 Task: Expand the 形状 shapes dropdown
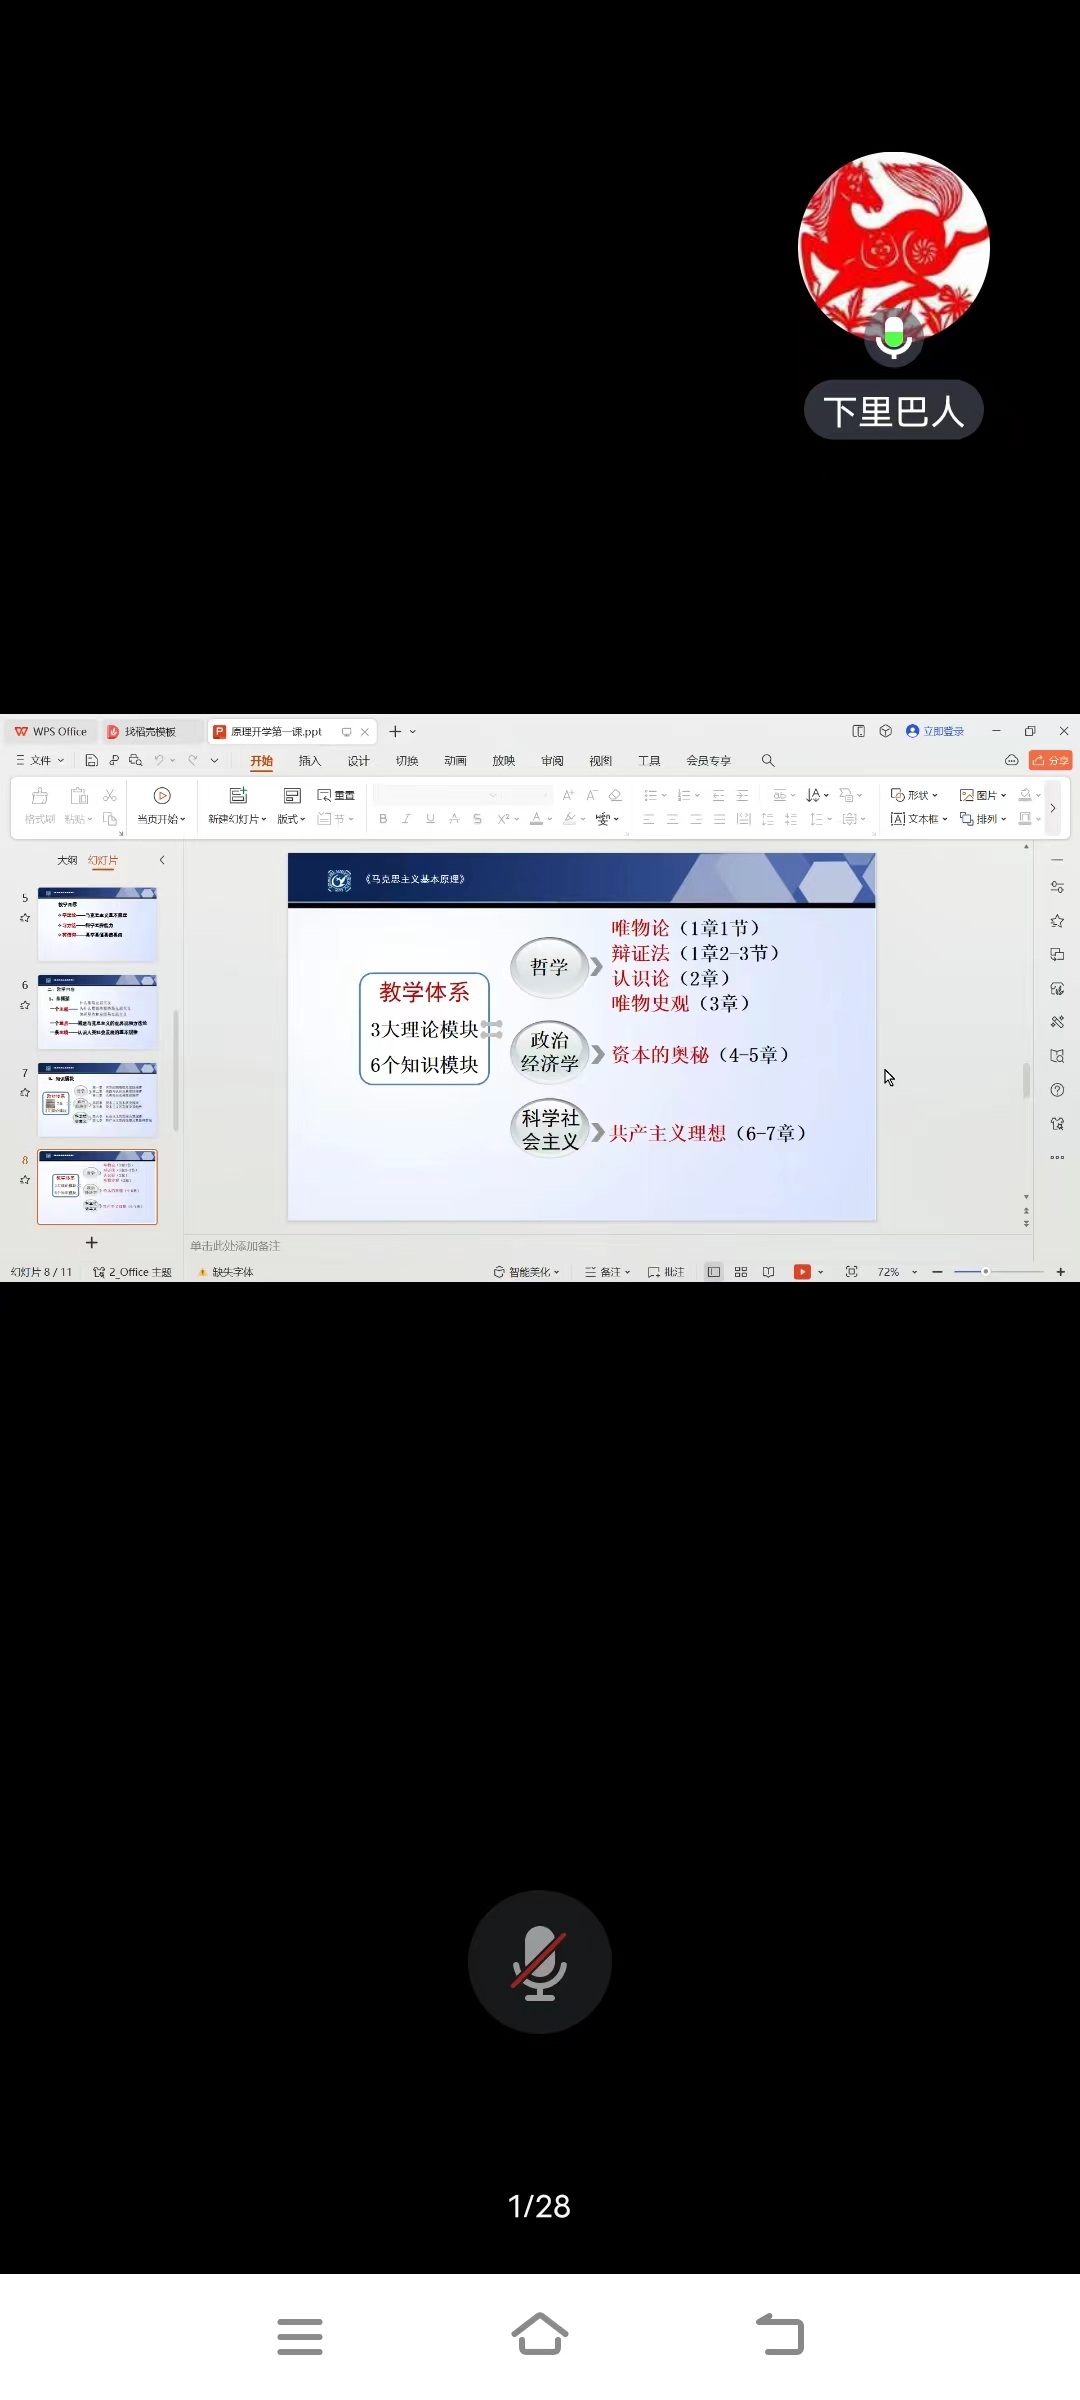tap(915, 796)
